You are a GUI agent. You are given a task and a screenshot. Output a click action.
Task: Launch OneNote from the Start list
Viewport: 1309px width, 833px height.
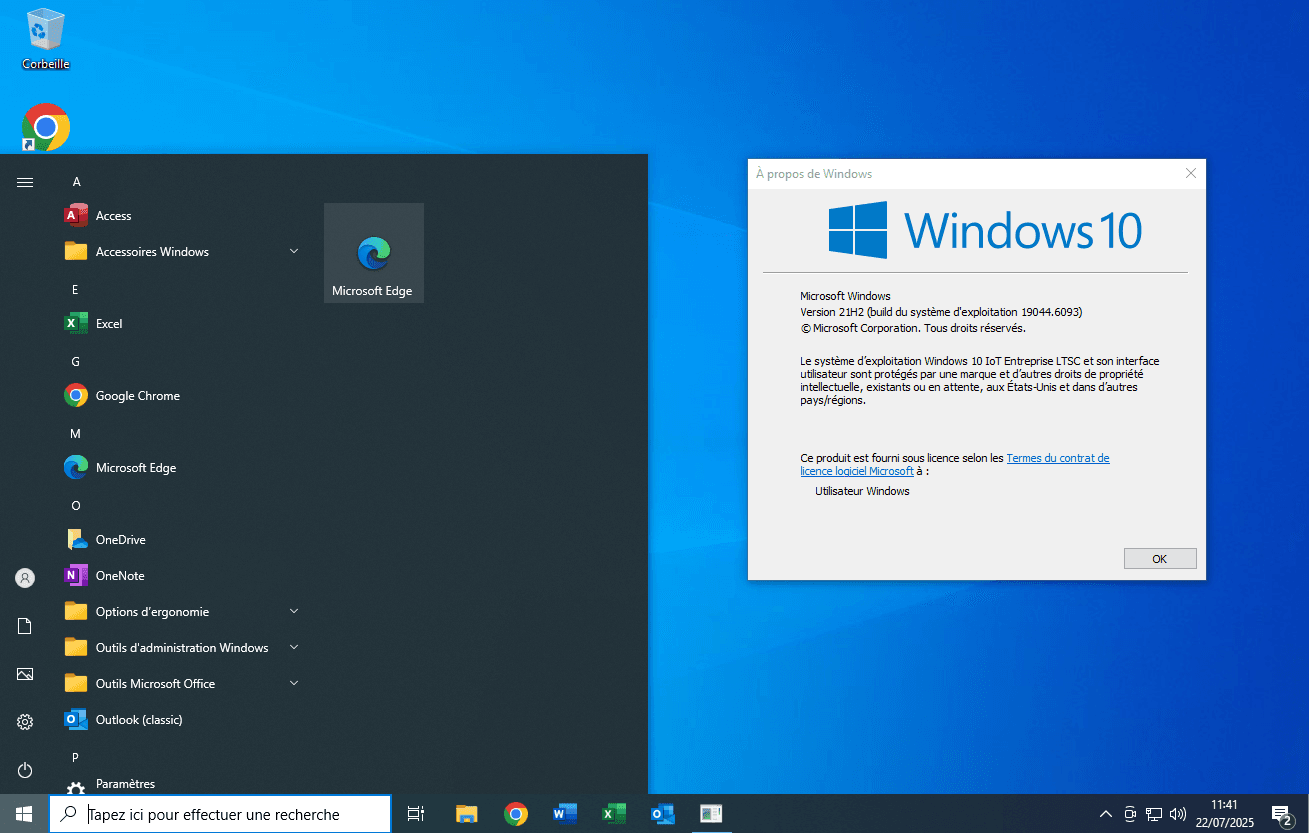click(x=183, y=576)
